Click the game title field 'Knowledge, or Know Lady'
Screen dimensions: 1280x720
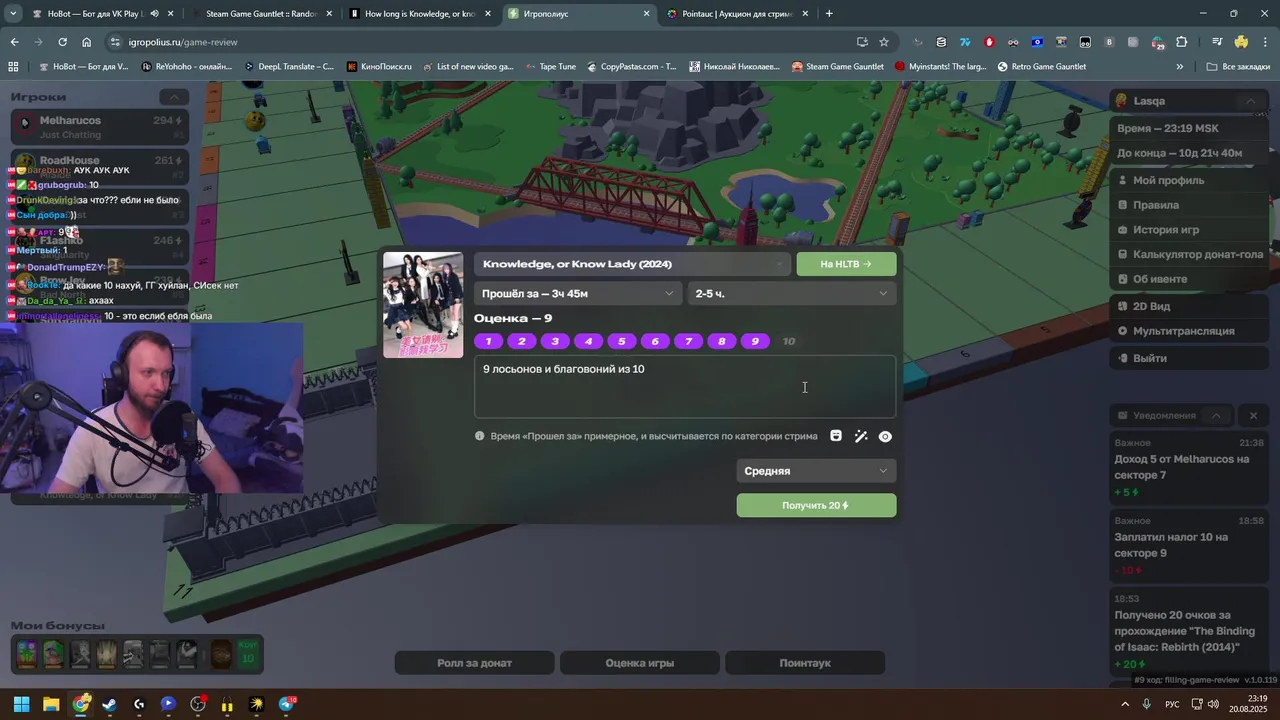tap(632, 264)
